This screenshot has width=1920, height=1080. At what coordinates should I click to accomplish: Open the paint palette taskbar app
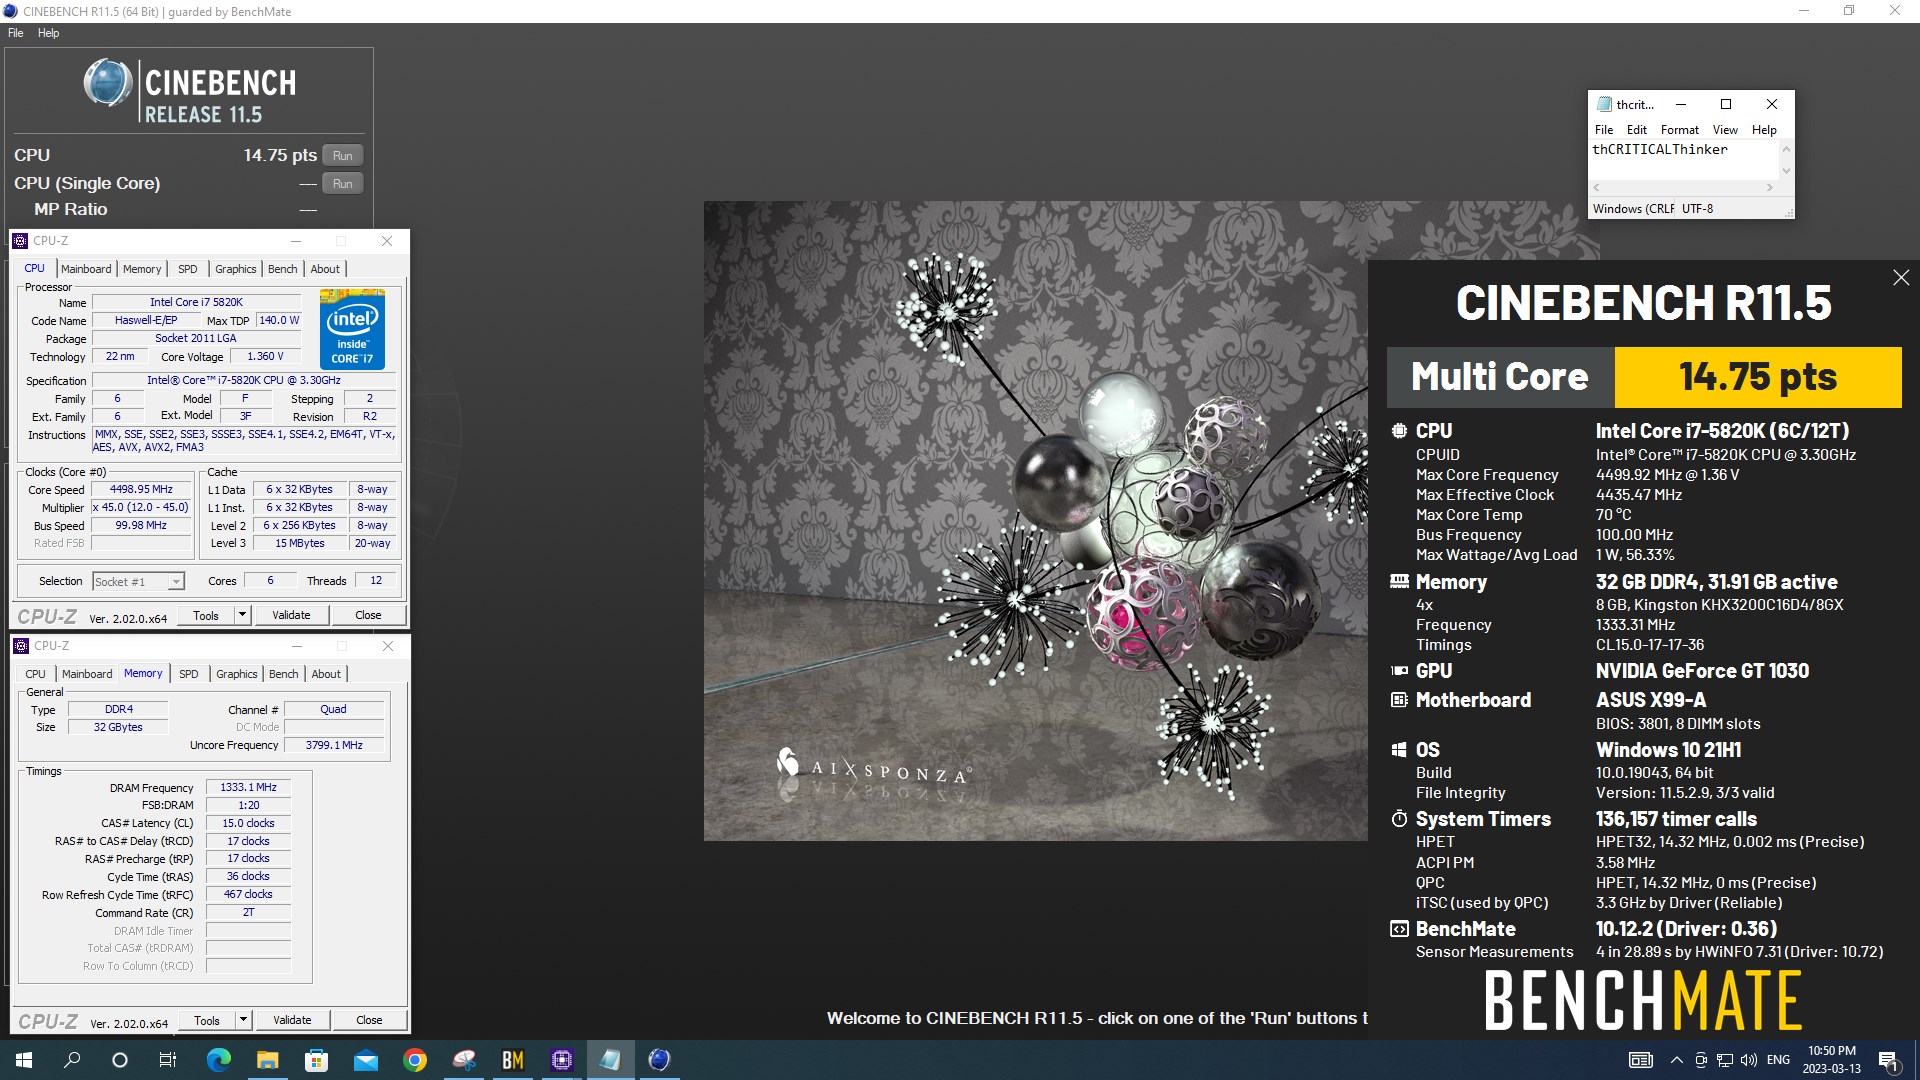click(463, 1060)
